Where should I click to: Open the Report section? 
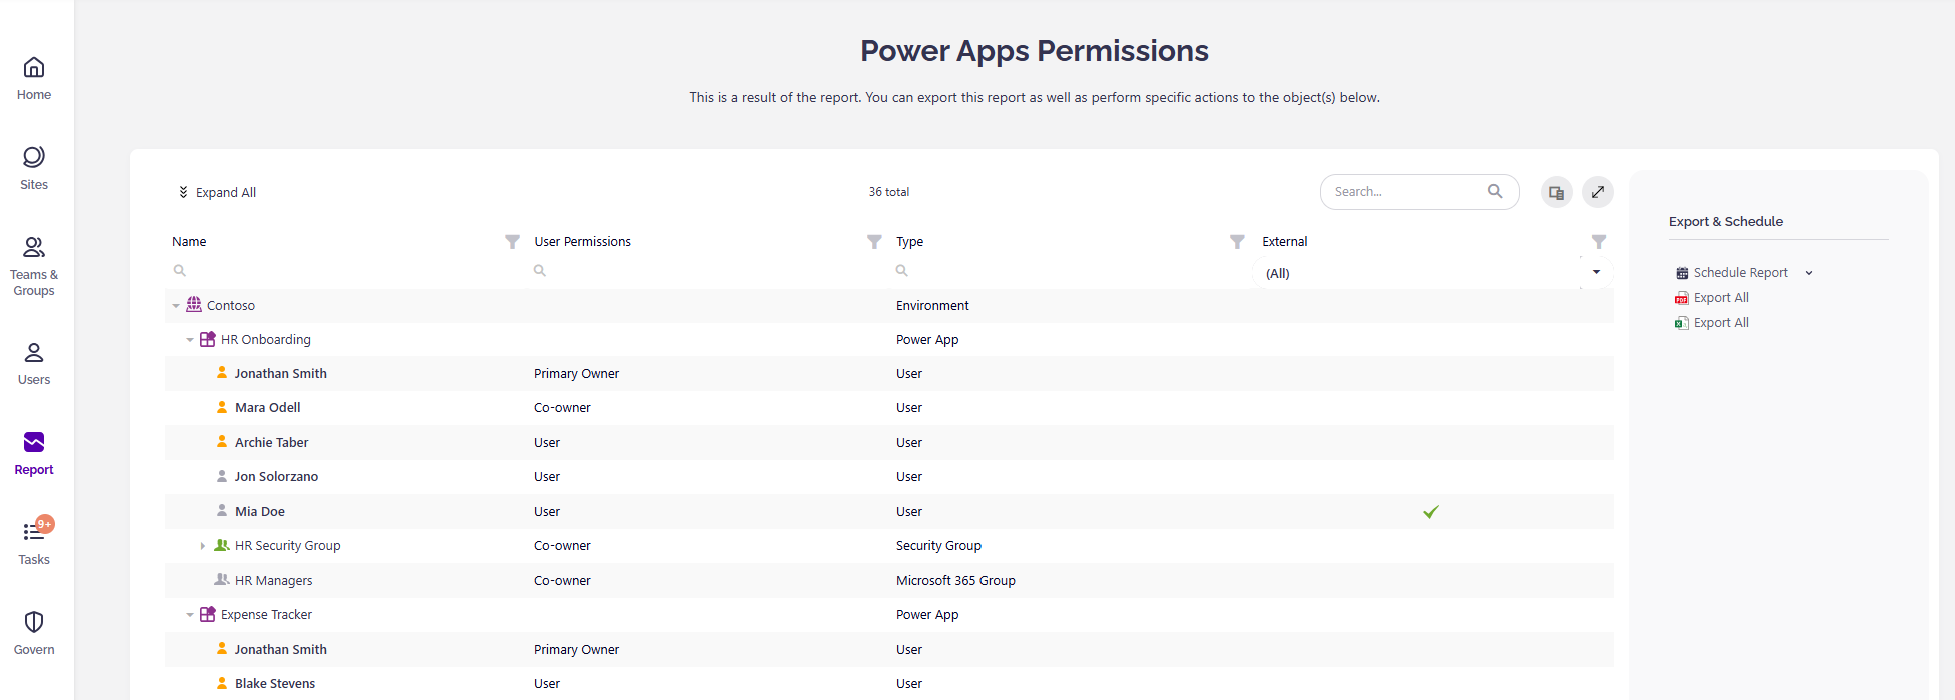pos(34,453)
